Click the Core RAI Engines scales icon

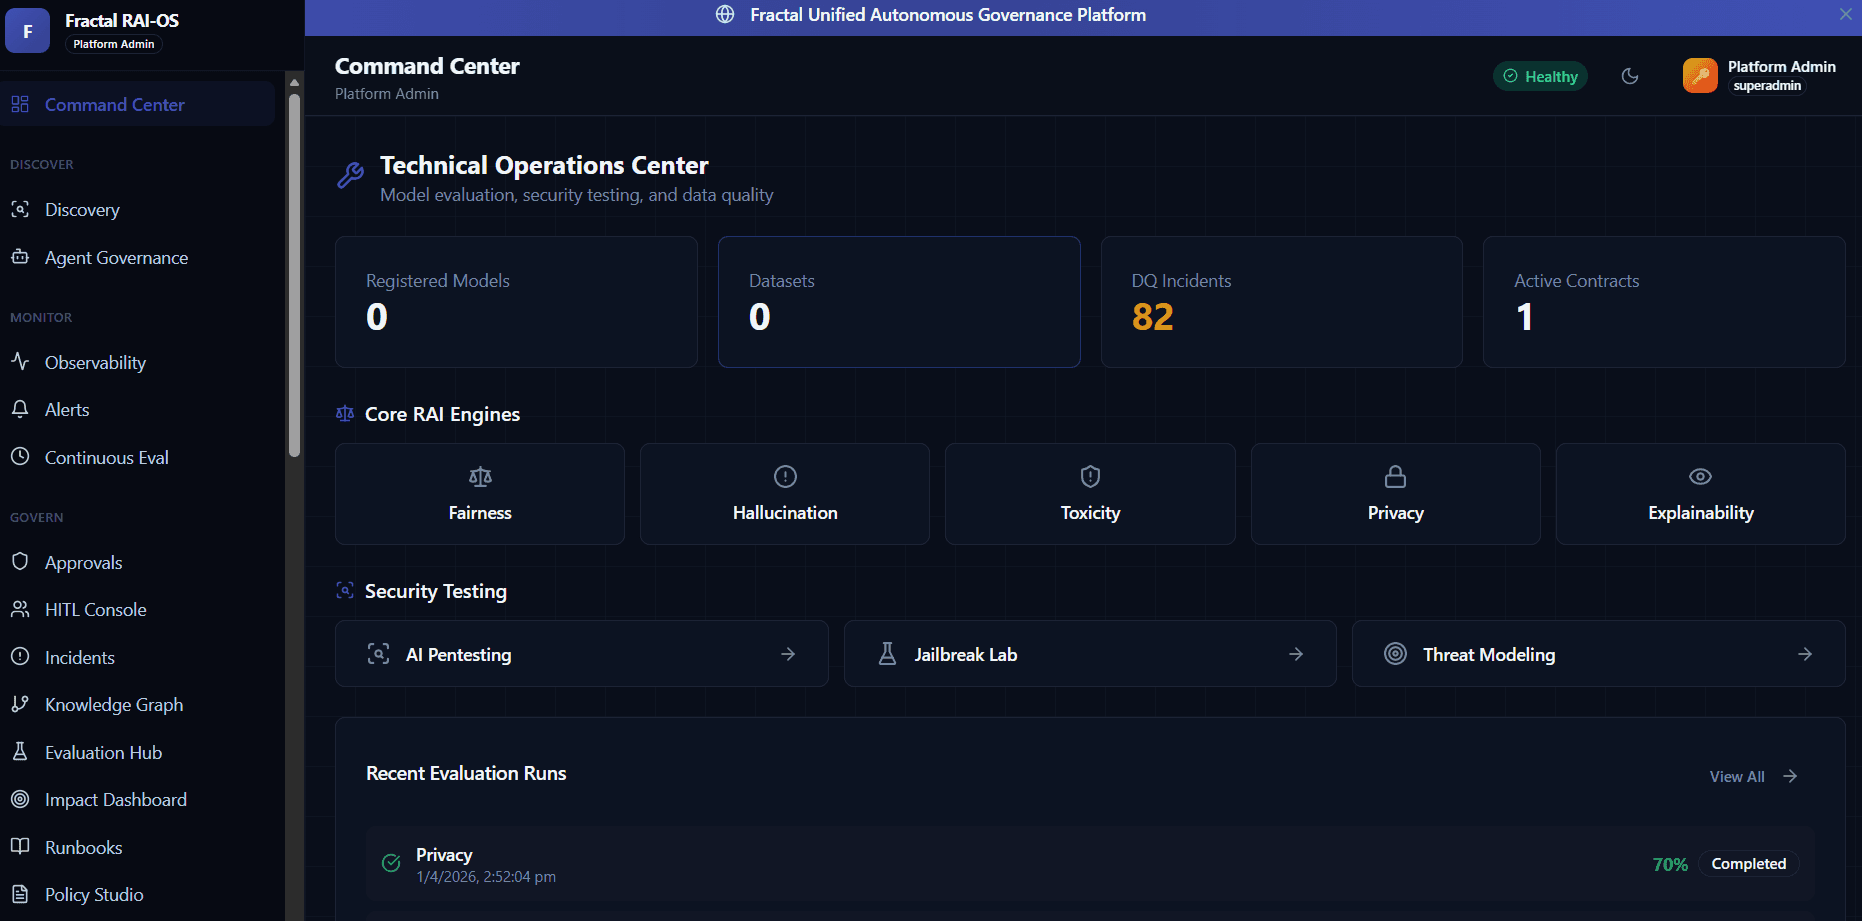click(345, 413)
